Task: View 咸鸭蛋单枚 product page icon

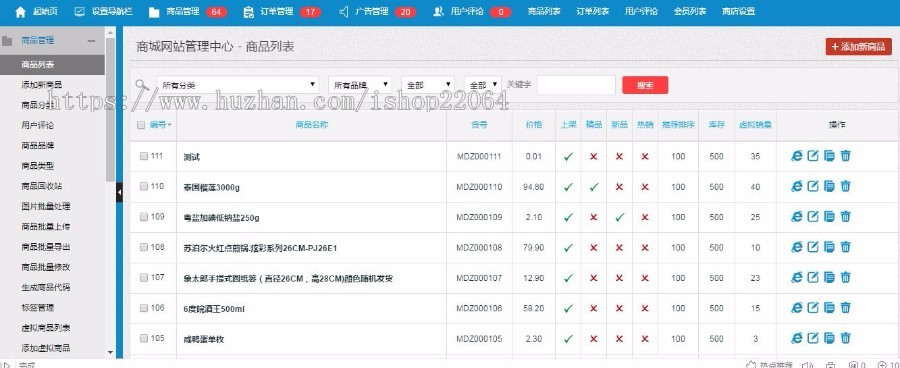Action: (x=797, y=338)
